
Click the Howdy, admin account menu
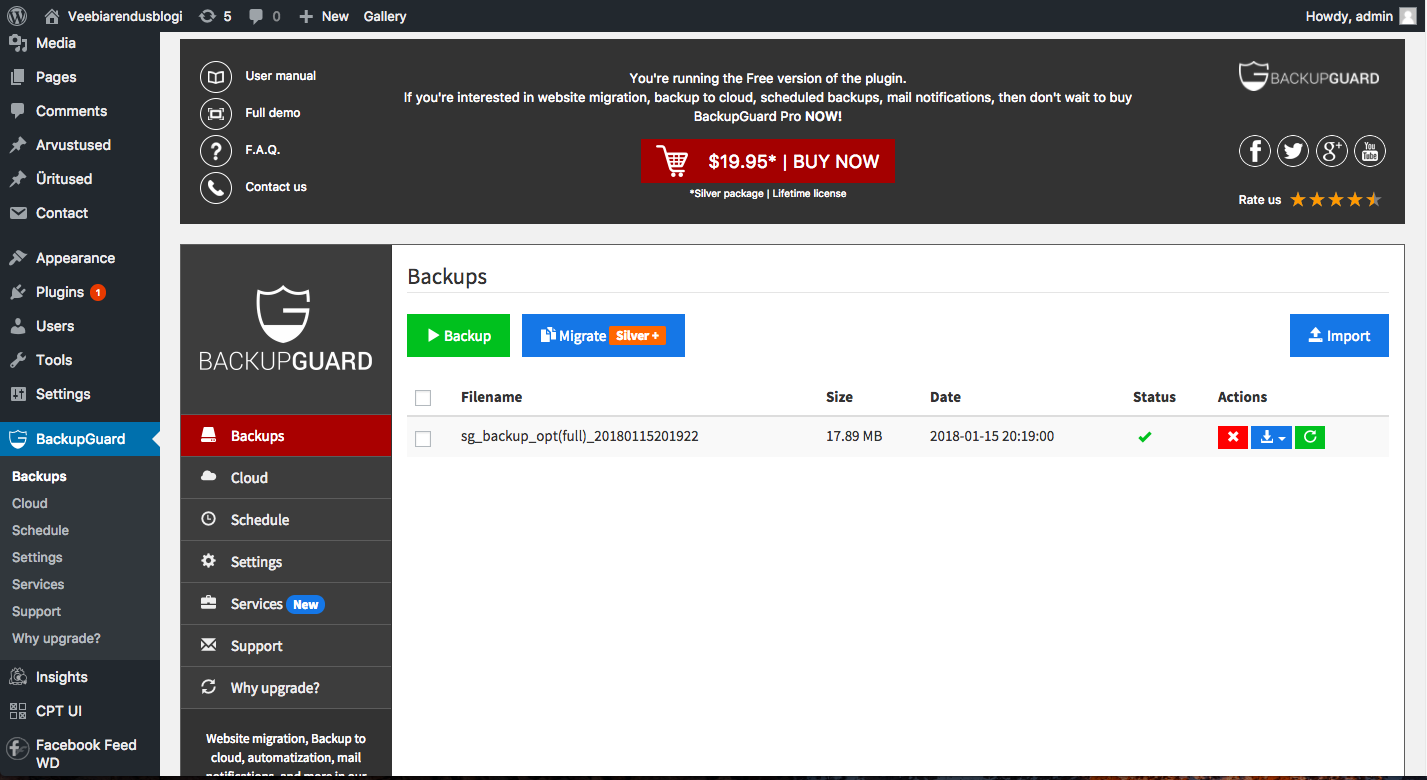(1361, 16)
